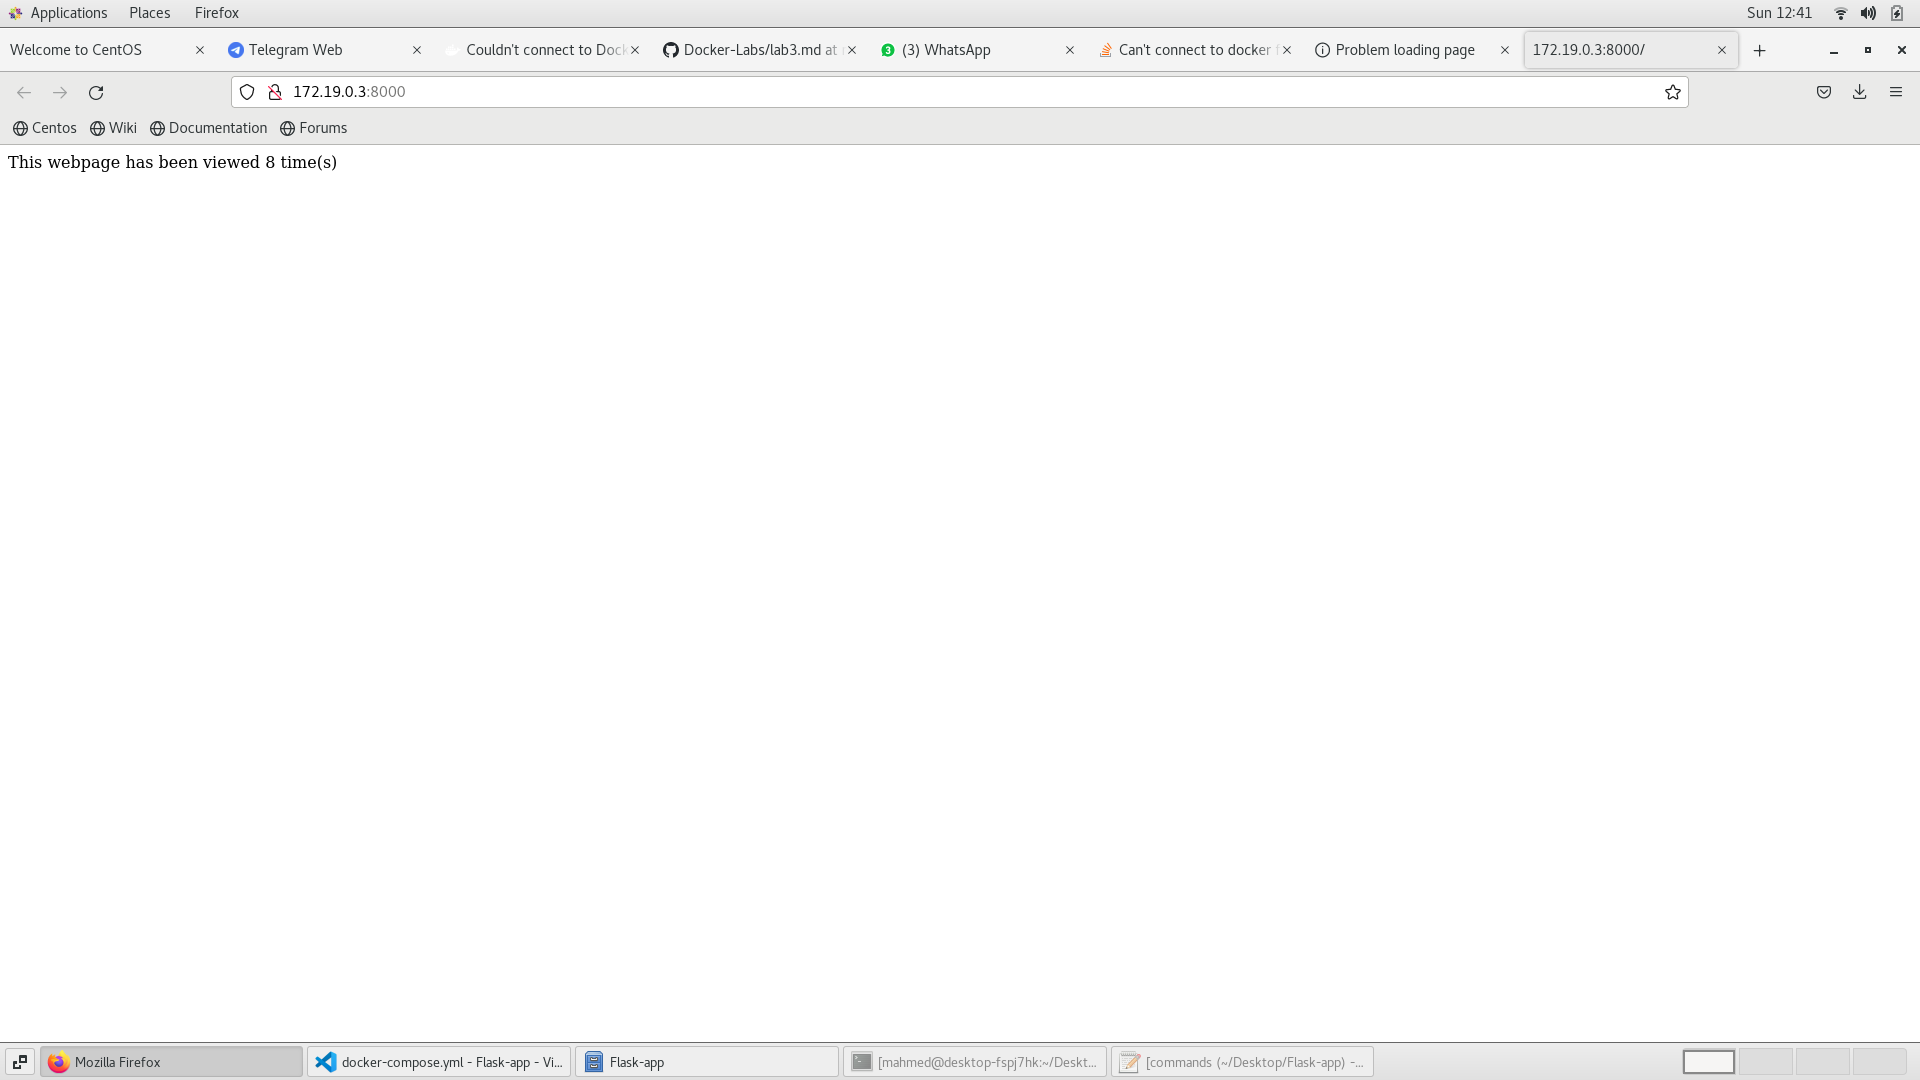Click the volume icon in system tray
The image size is (1920, 1080).
point(1867,13)
